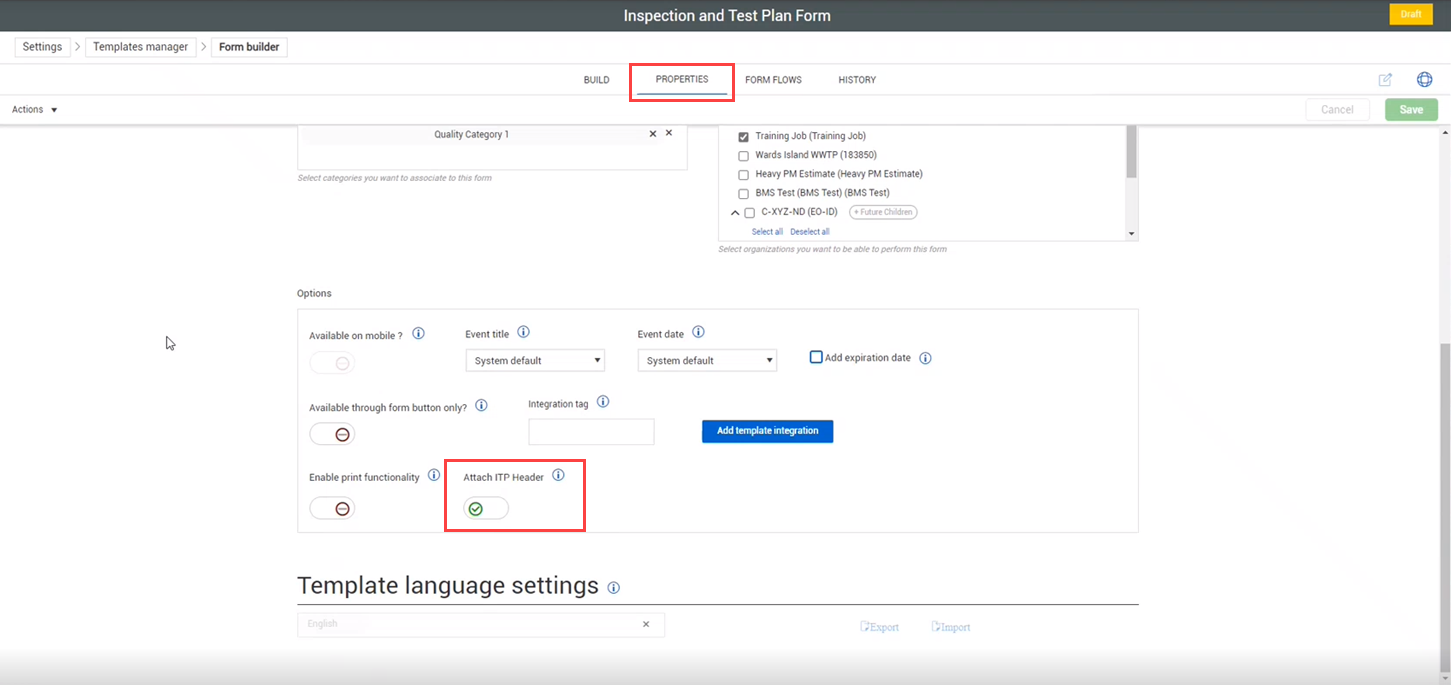1451x685 pixels.
Task: Click the Deselect all link
Action: (x=809, y=231)
